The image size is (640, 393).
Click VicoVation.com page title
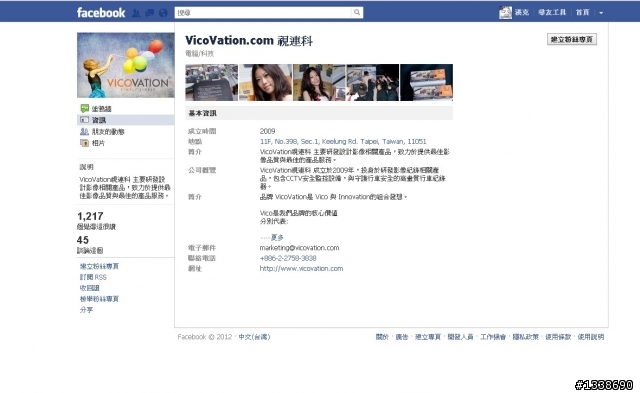(x=249, y=40)
